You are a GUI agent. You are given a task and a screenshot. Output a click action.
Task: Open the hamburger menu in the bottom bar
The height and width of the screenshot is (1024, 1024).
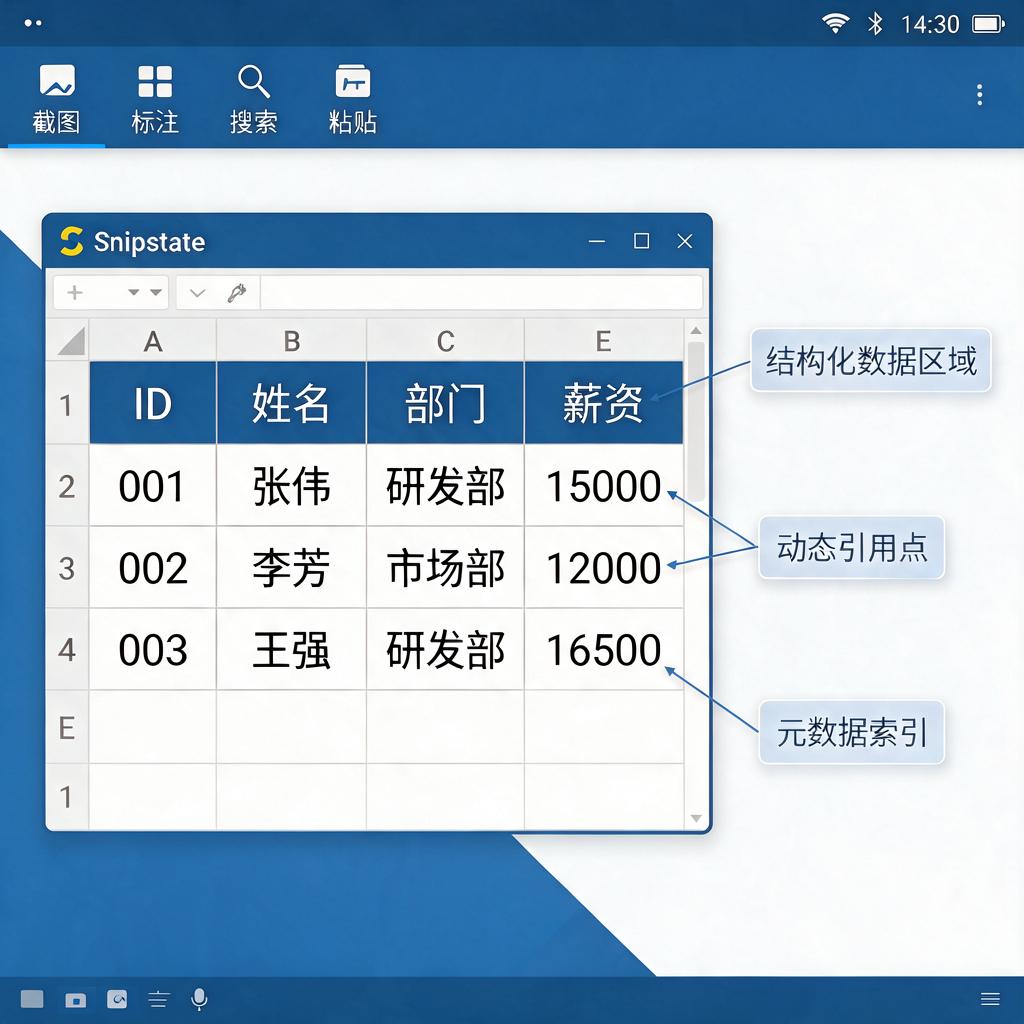coord(990,999)
